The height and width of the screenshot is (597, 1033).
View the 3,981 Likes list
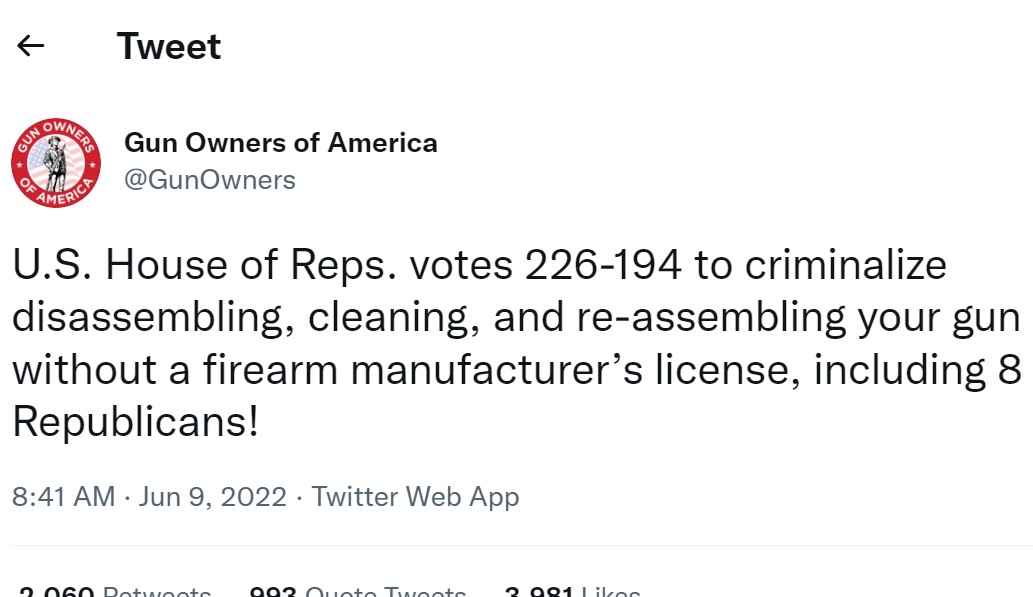pos(572,590)
